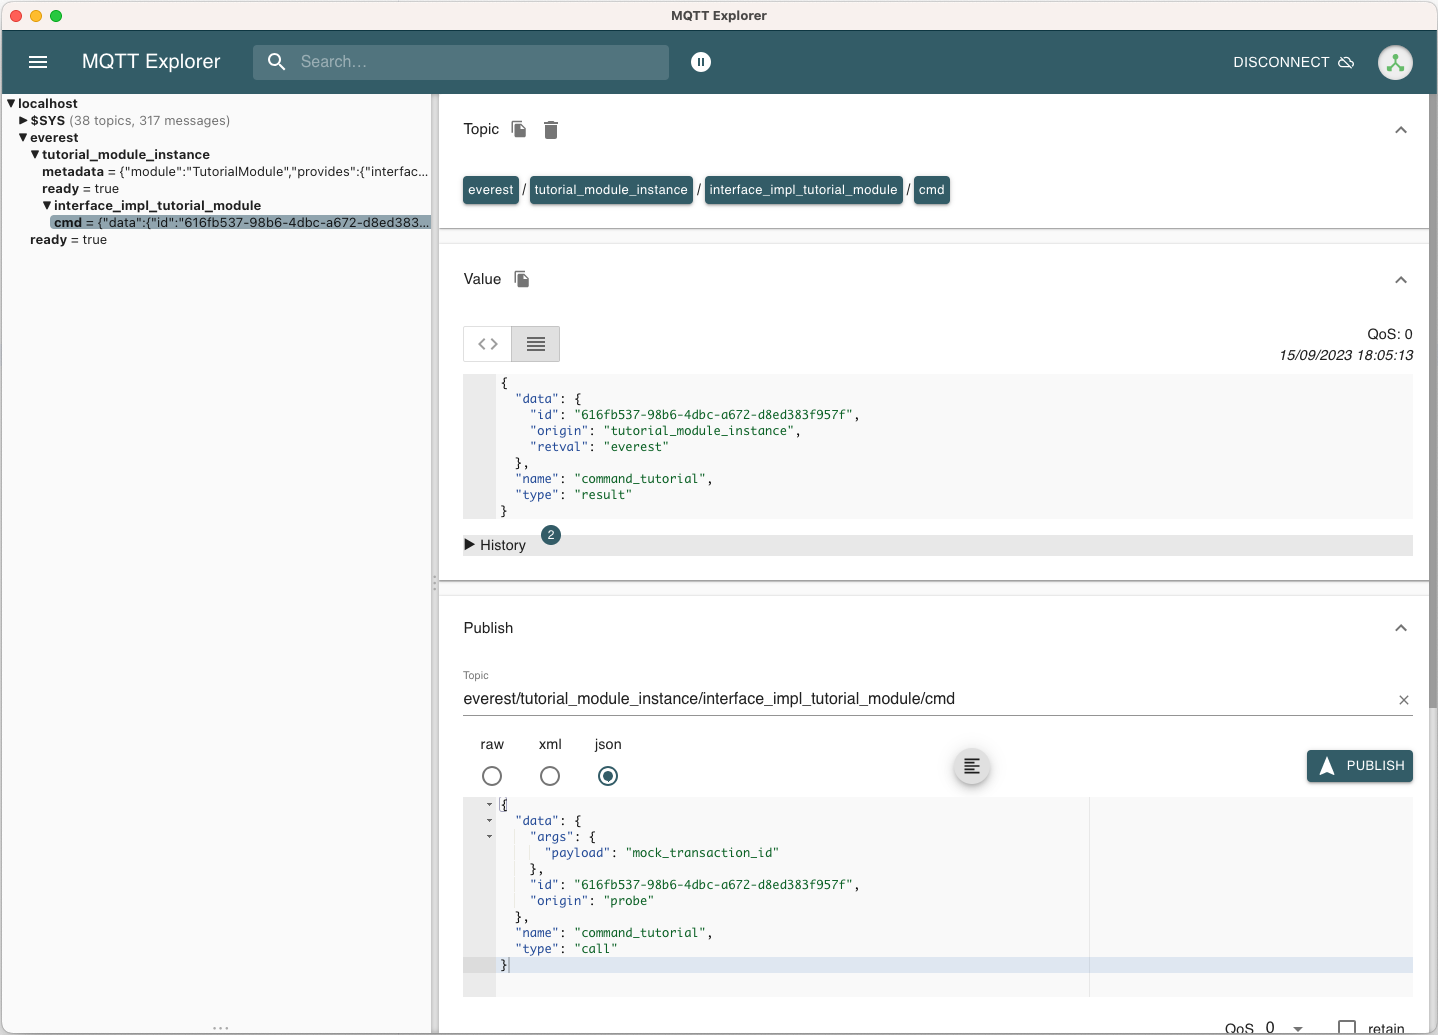The image size is (1438, 1035).
Task: Open the user profile icon top right
Action: [1395, 62]
